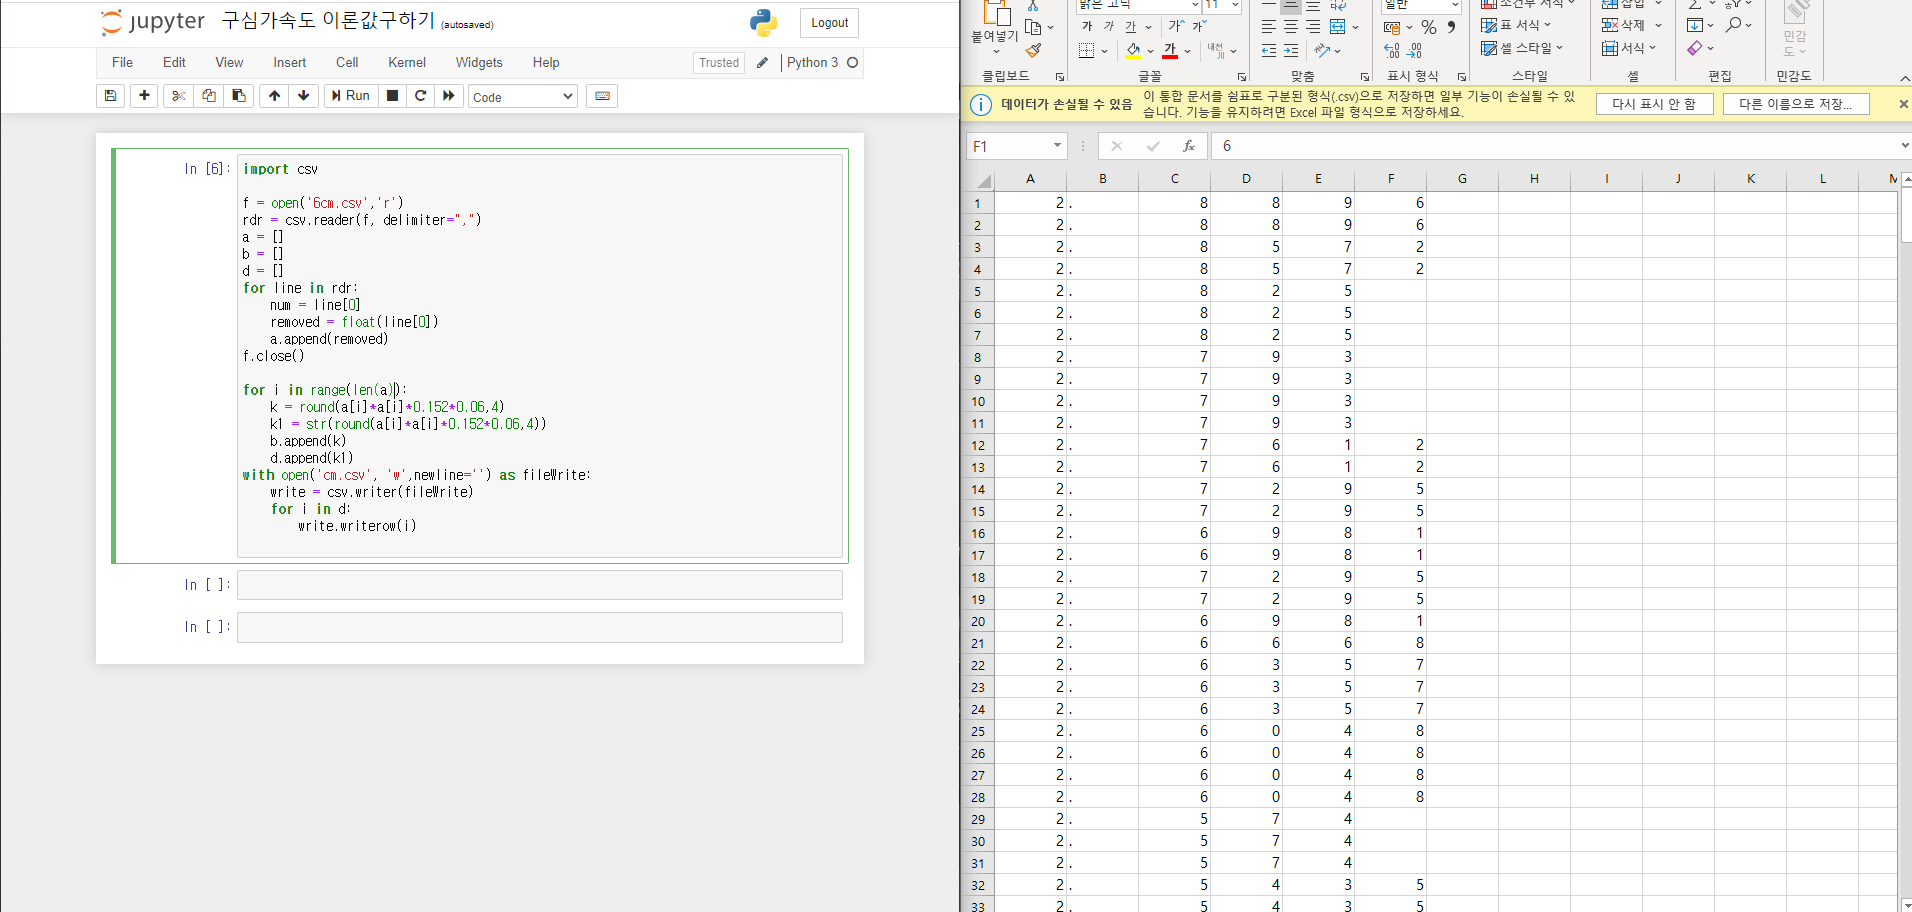Close the yellow CSV warning message bar
This screenshot has width=1912, height=912.
click(x=1903, y=104)
